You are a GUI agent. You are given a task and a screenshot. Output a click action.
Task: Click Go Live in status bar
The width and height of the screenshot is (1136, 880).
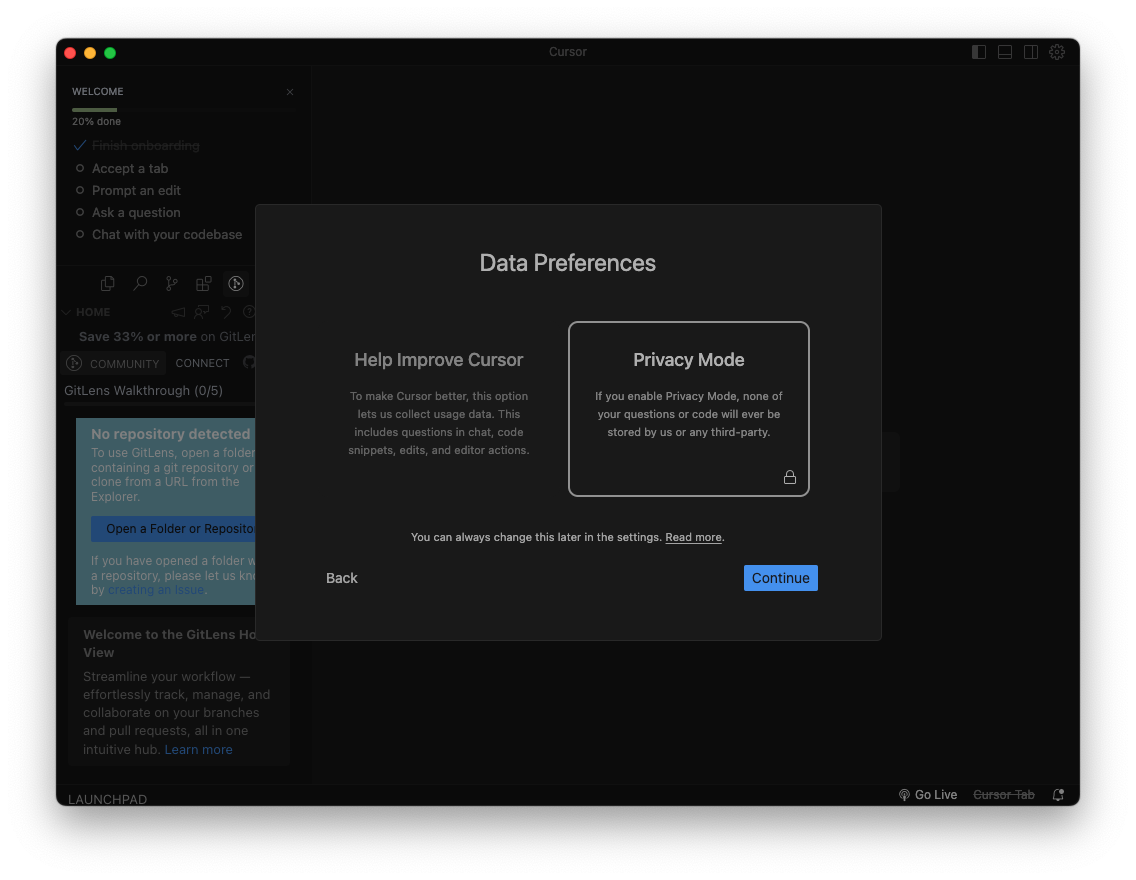(927, 795)
